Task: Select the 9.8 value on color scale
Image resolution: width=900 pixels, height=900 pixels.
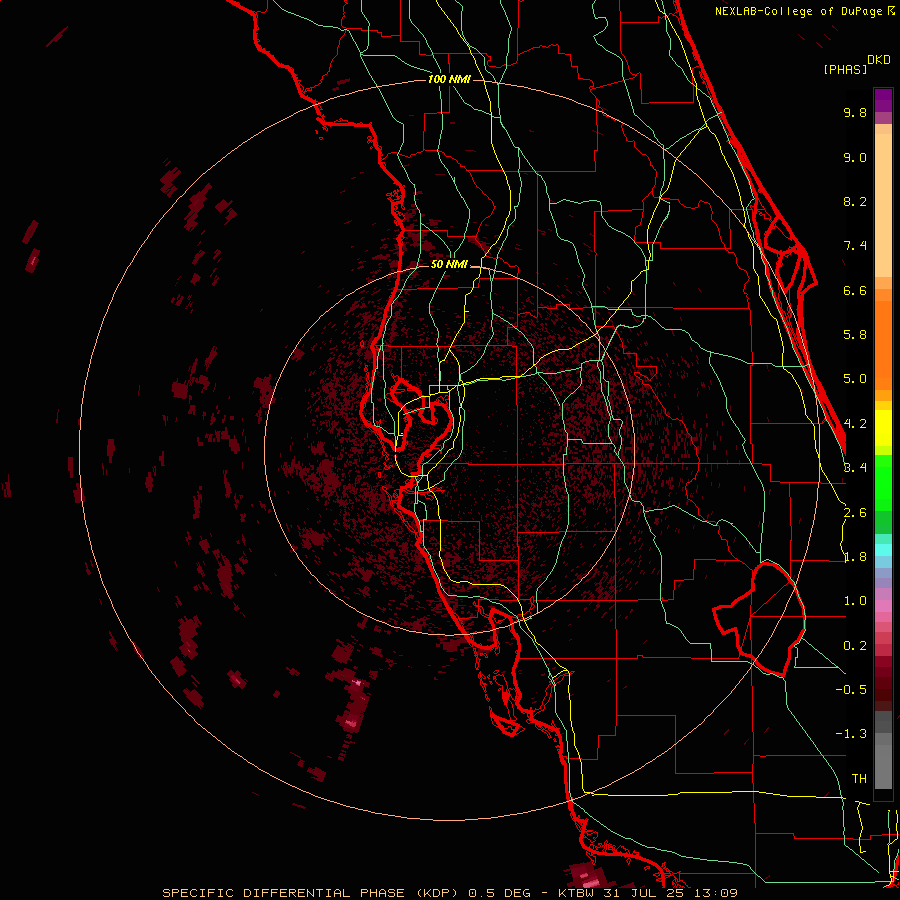Action: pos(855,112)
